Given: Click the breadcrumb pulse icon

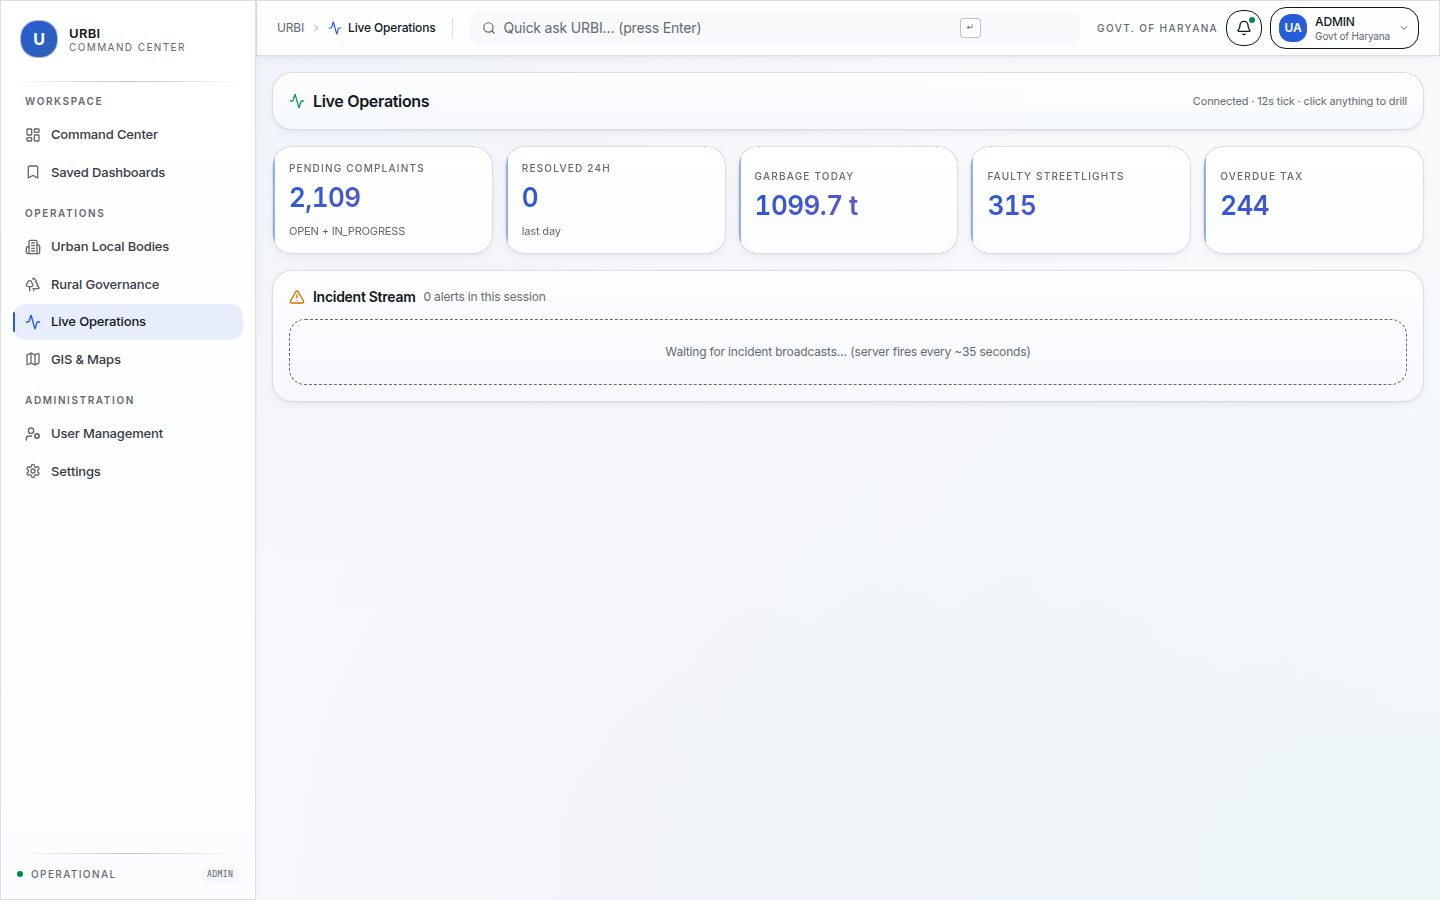Looking at the screenshot, I should point(335,28).
